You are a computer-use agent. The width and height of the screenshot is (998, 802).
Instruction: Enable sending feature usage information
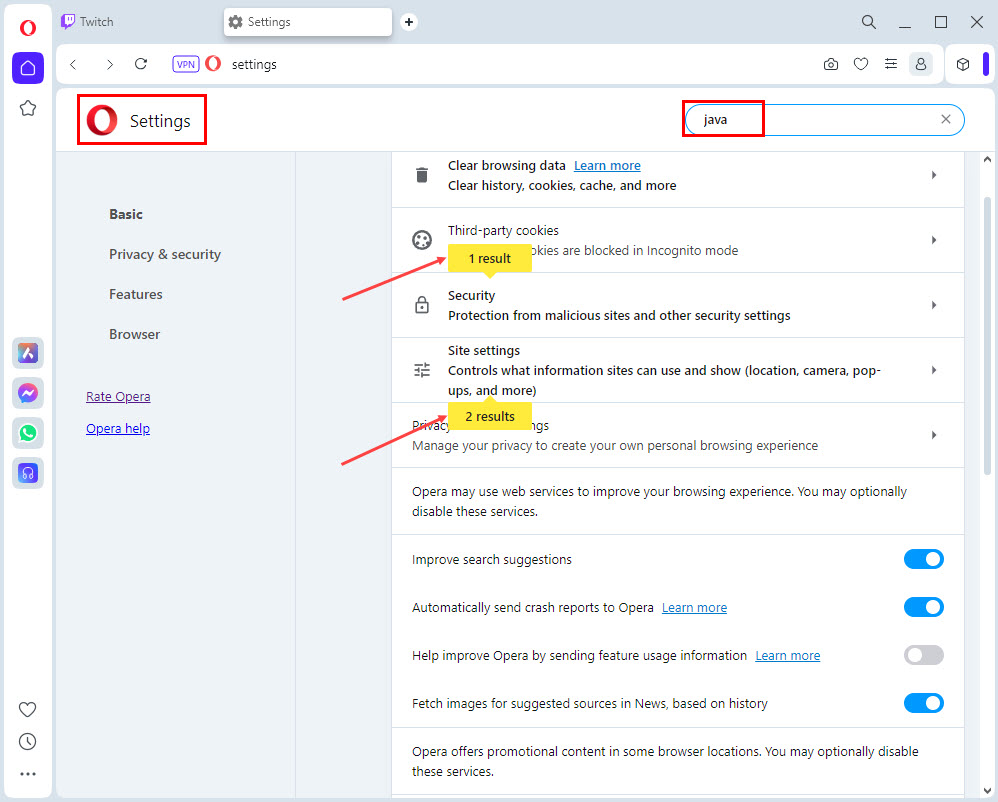924,656
